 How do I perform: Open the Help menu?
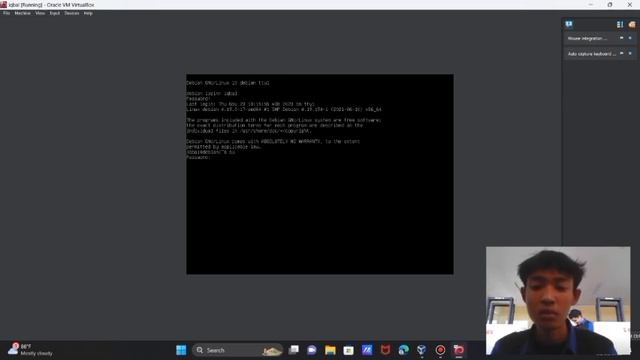(x=88, y=13)
